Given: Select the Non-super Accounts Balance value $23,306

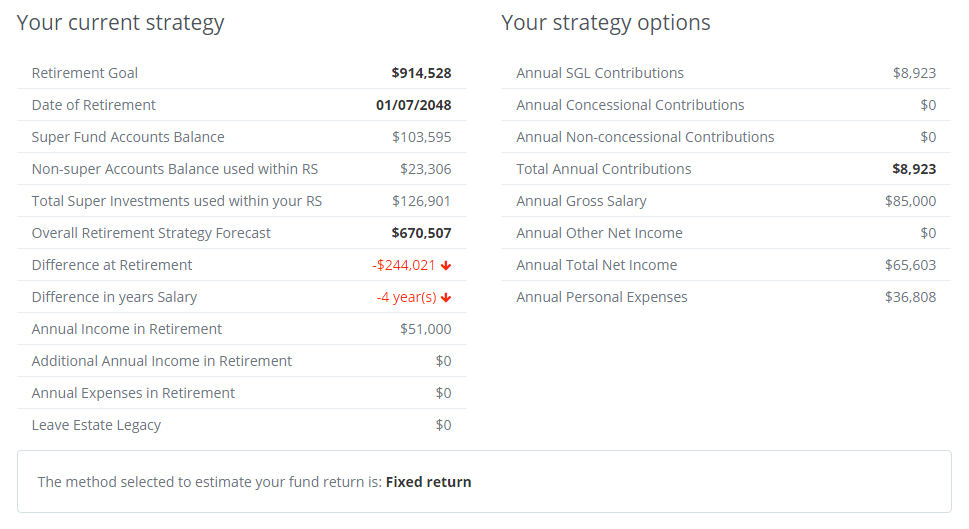Looking at the screenshot, I should point(425,169).
